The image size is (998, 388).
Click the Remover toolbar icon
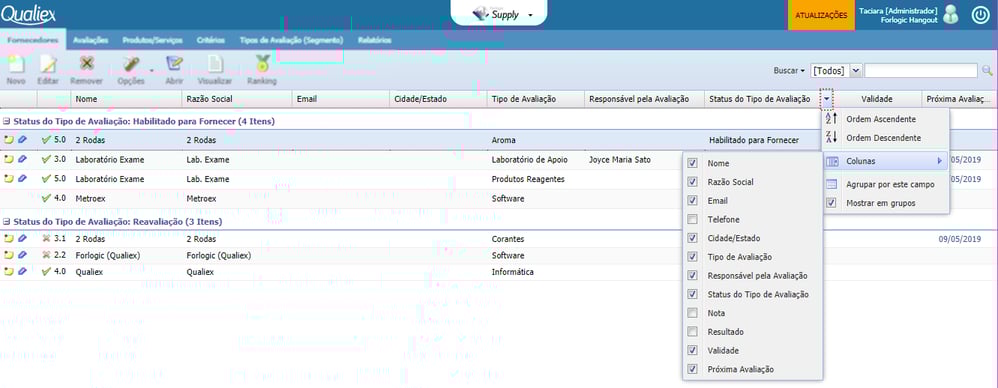click(87, 64)
